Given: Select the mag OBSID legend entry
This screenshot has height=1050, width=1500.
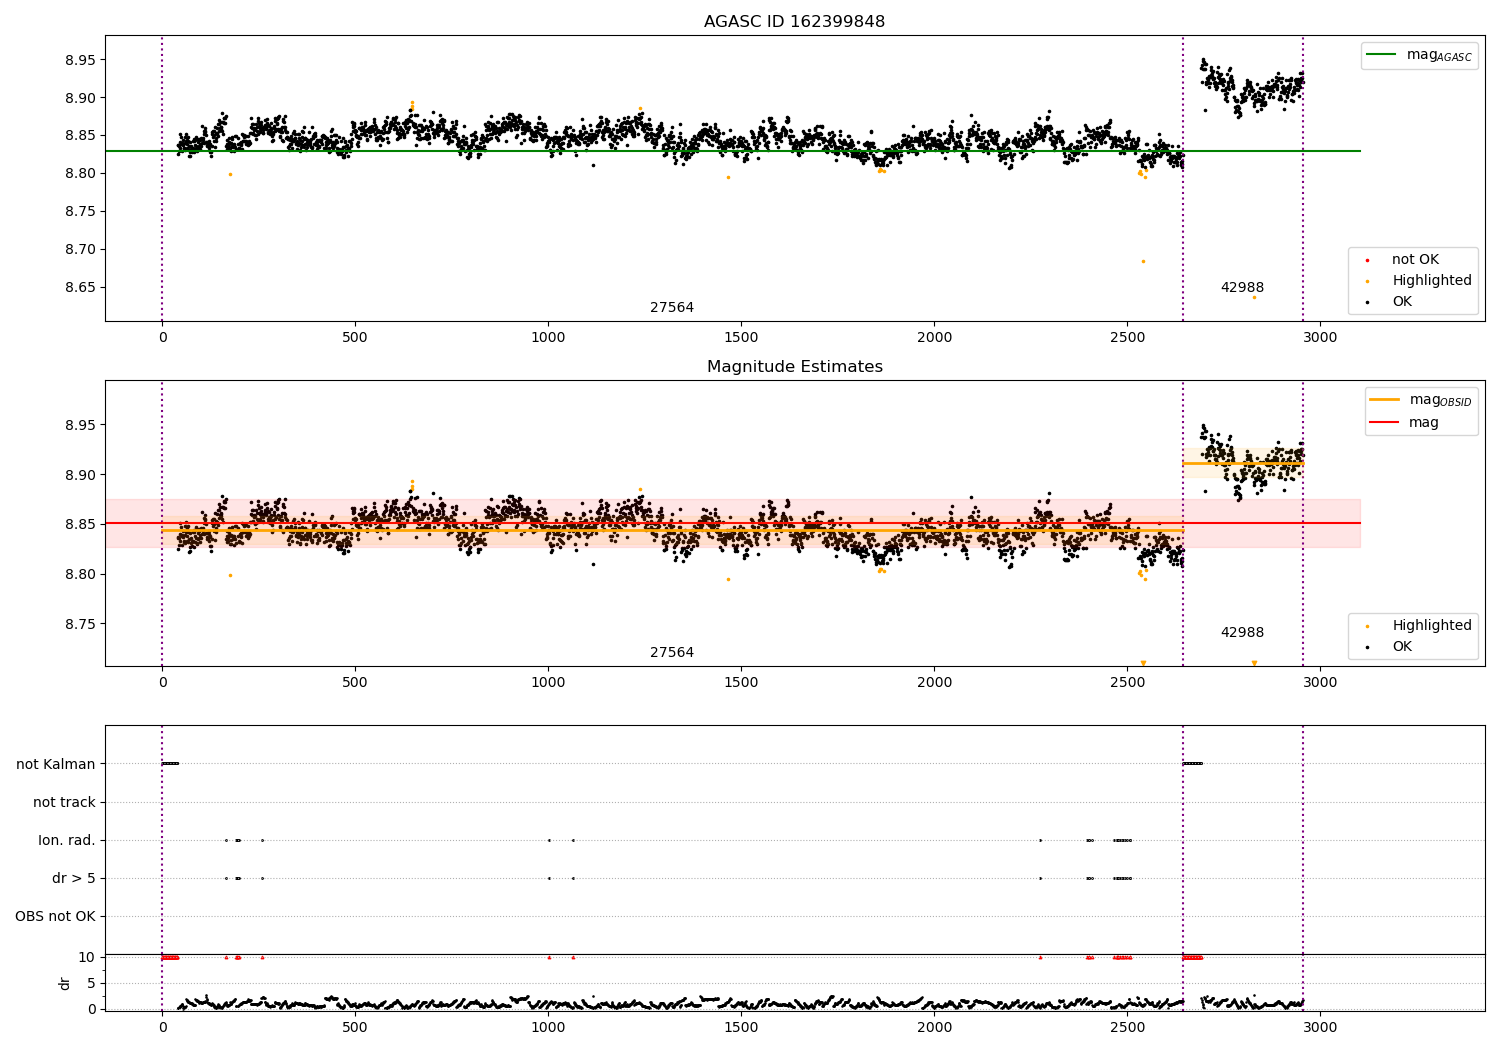Looking at the screenshot, I should (1420, 400).
